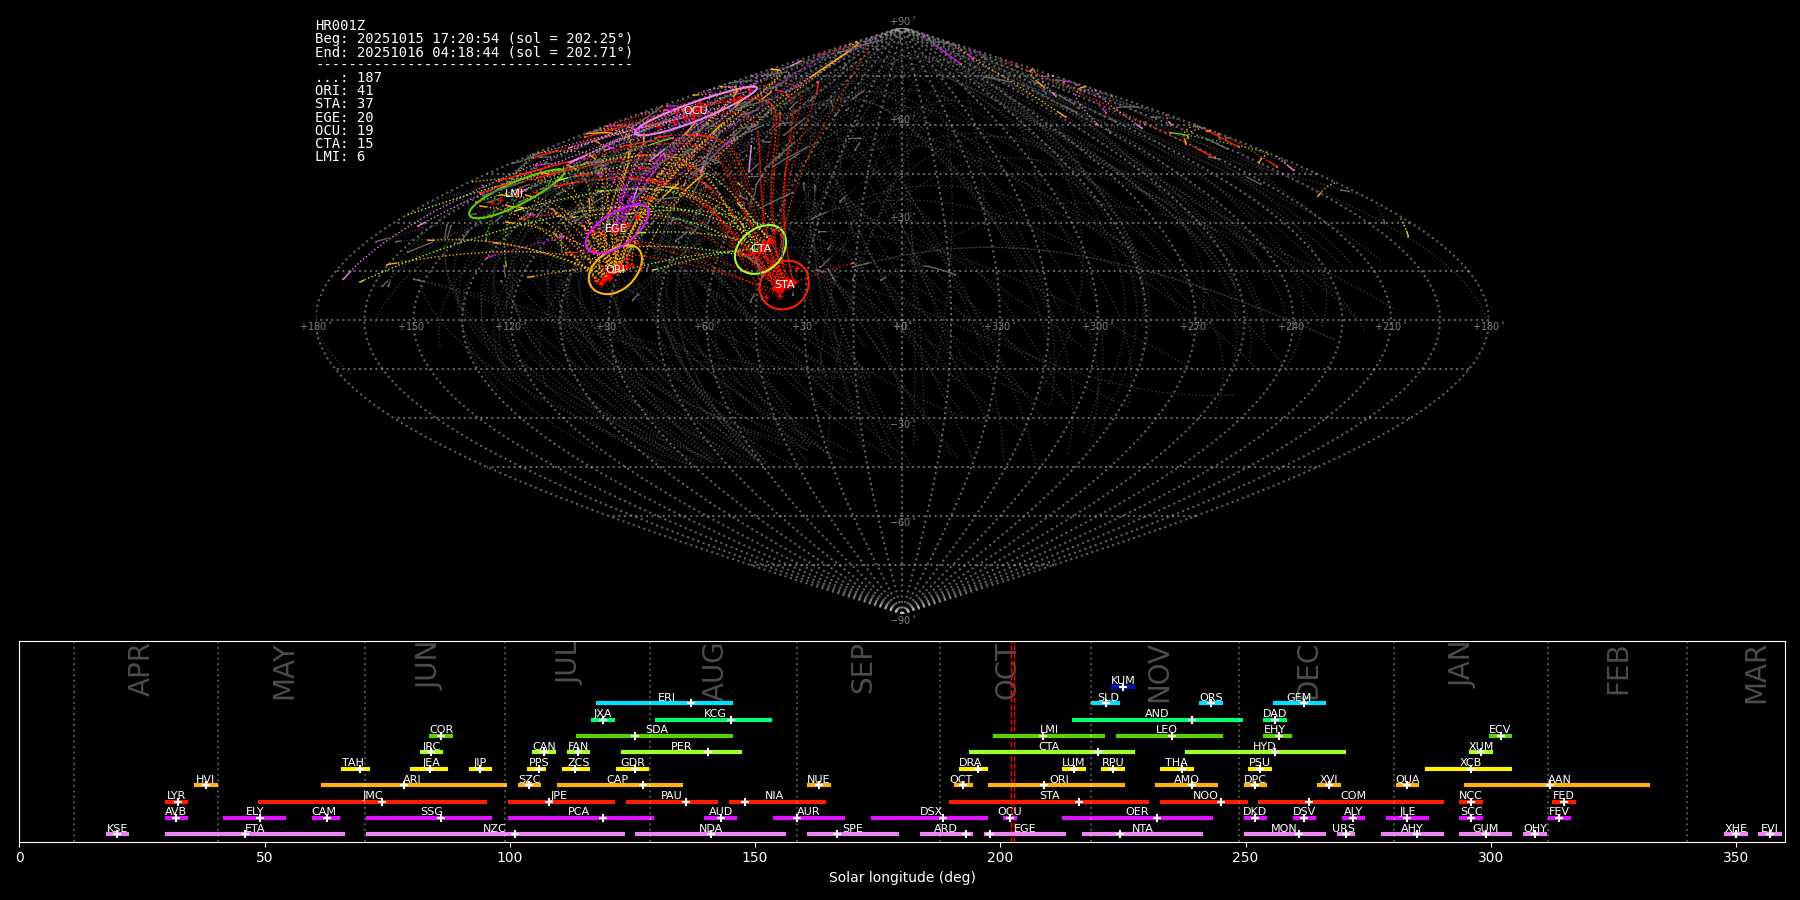Click the AAN shower activity bar
The height and width of the screenshot is (900, 1800).
coord(1557,785)
